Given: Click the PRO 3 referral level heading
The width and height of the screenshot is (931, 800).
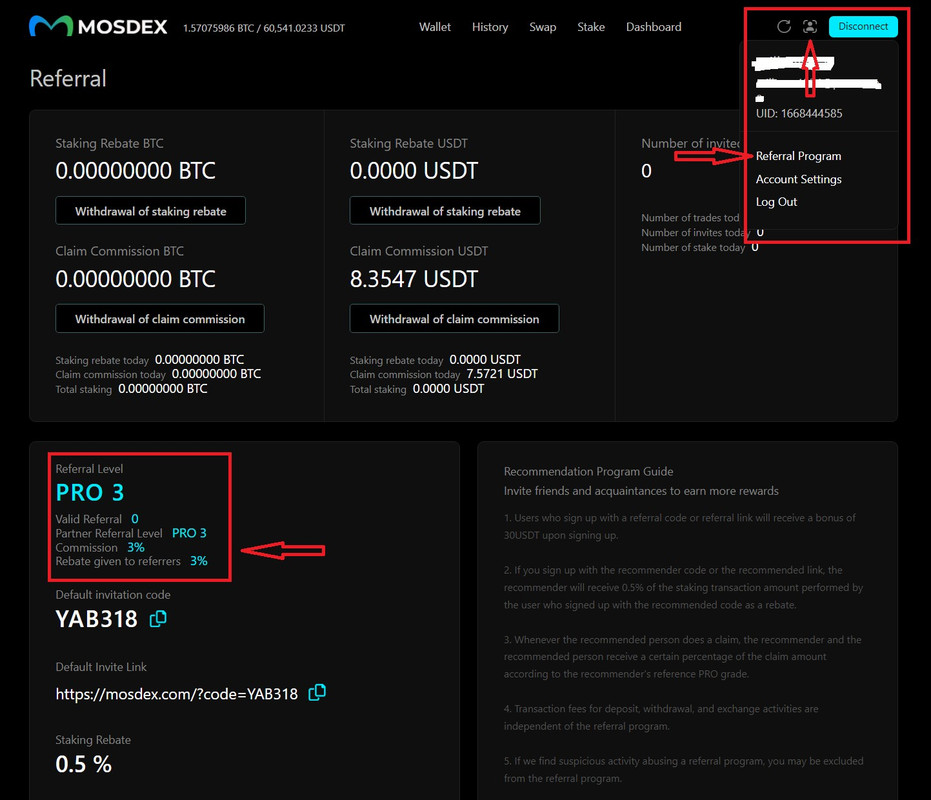Looking at the screenshot, I should tap(90, 492).
